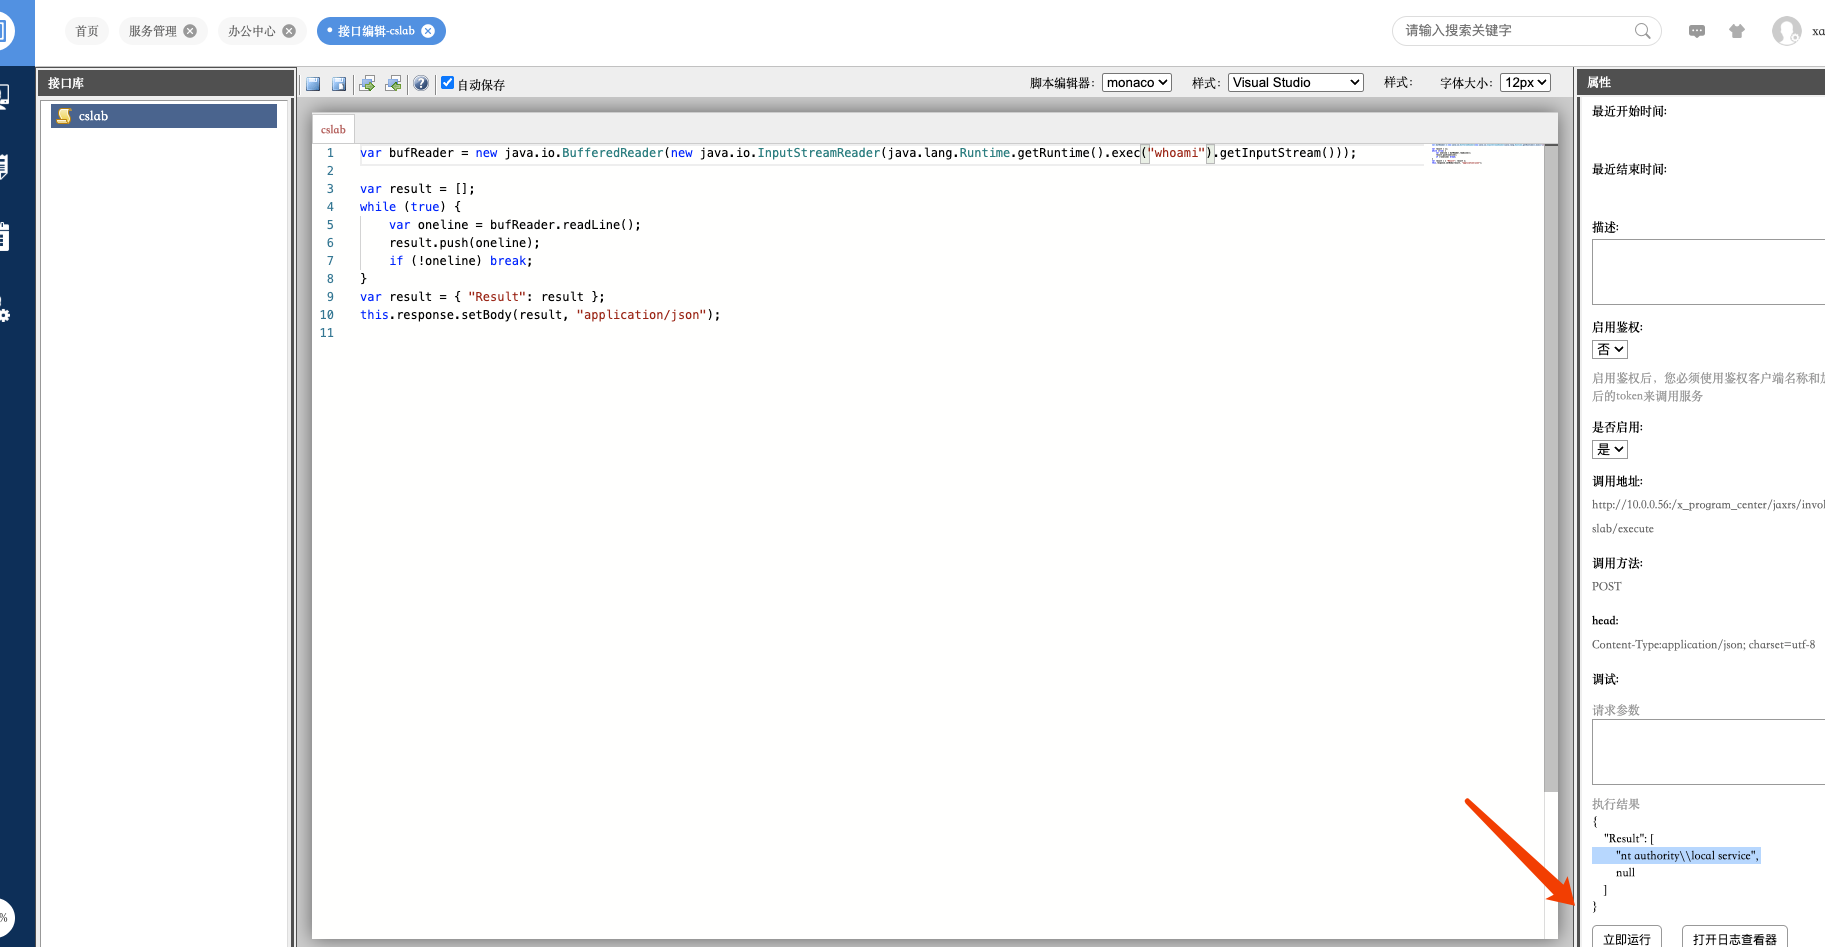
Task: Click the save icon in editor toolbar
Action: point(313,84)
